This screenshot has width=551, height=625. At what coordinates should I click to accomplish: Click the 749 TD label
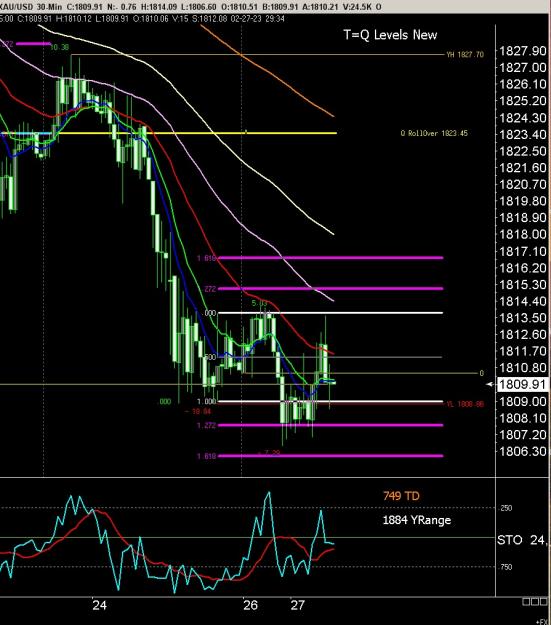(401, 496)
